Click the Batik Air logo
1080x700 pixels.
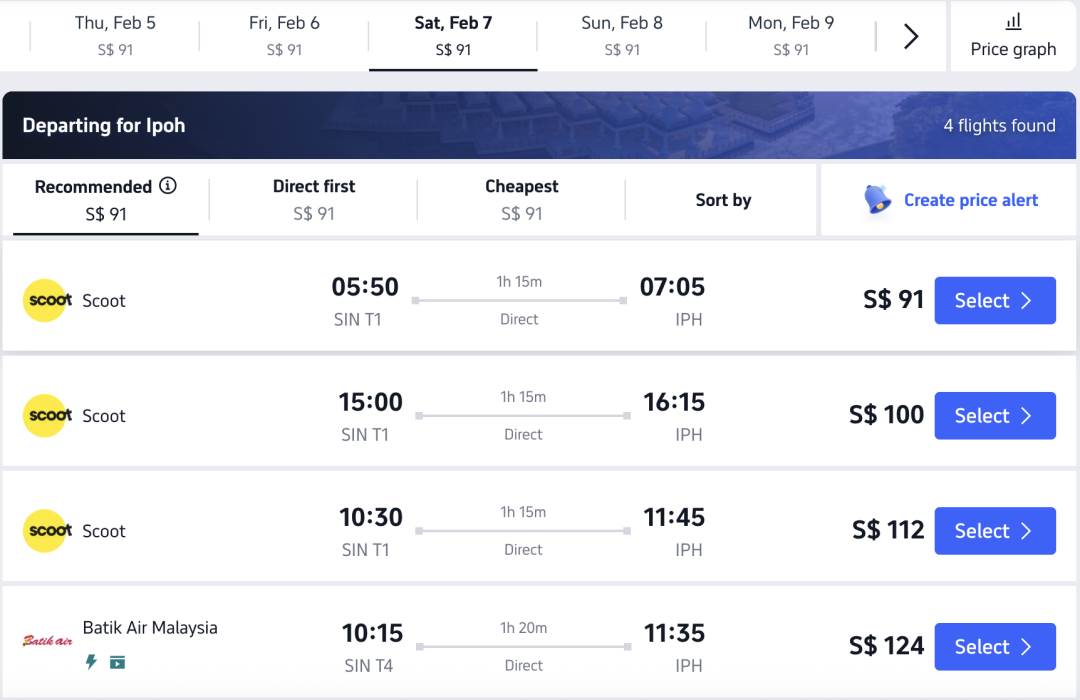click(48, 640)
